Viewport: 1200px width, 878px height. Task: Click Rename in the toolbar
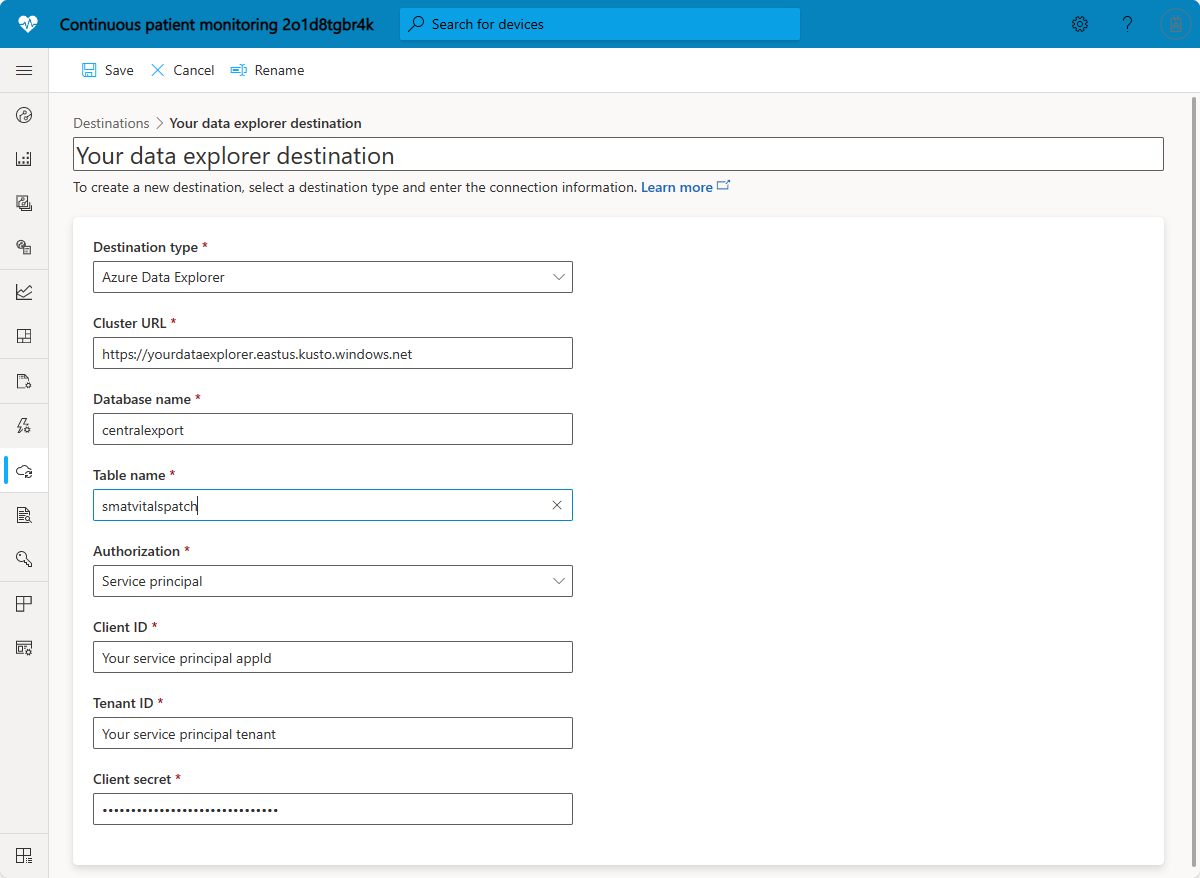tap(266, 70)
